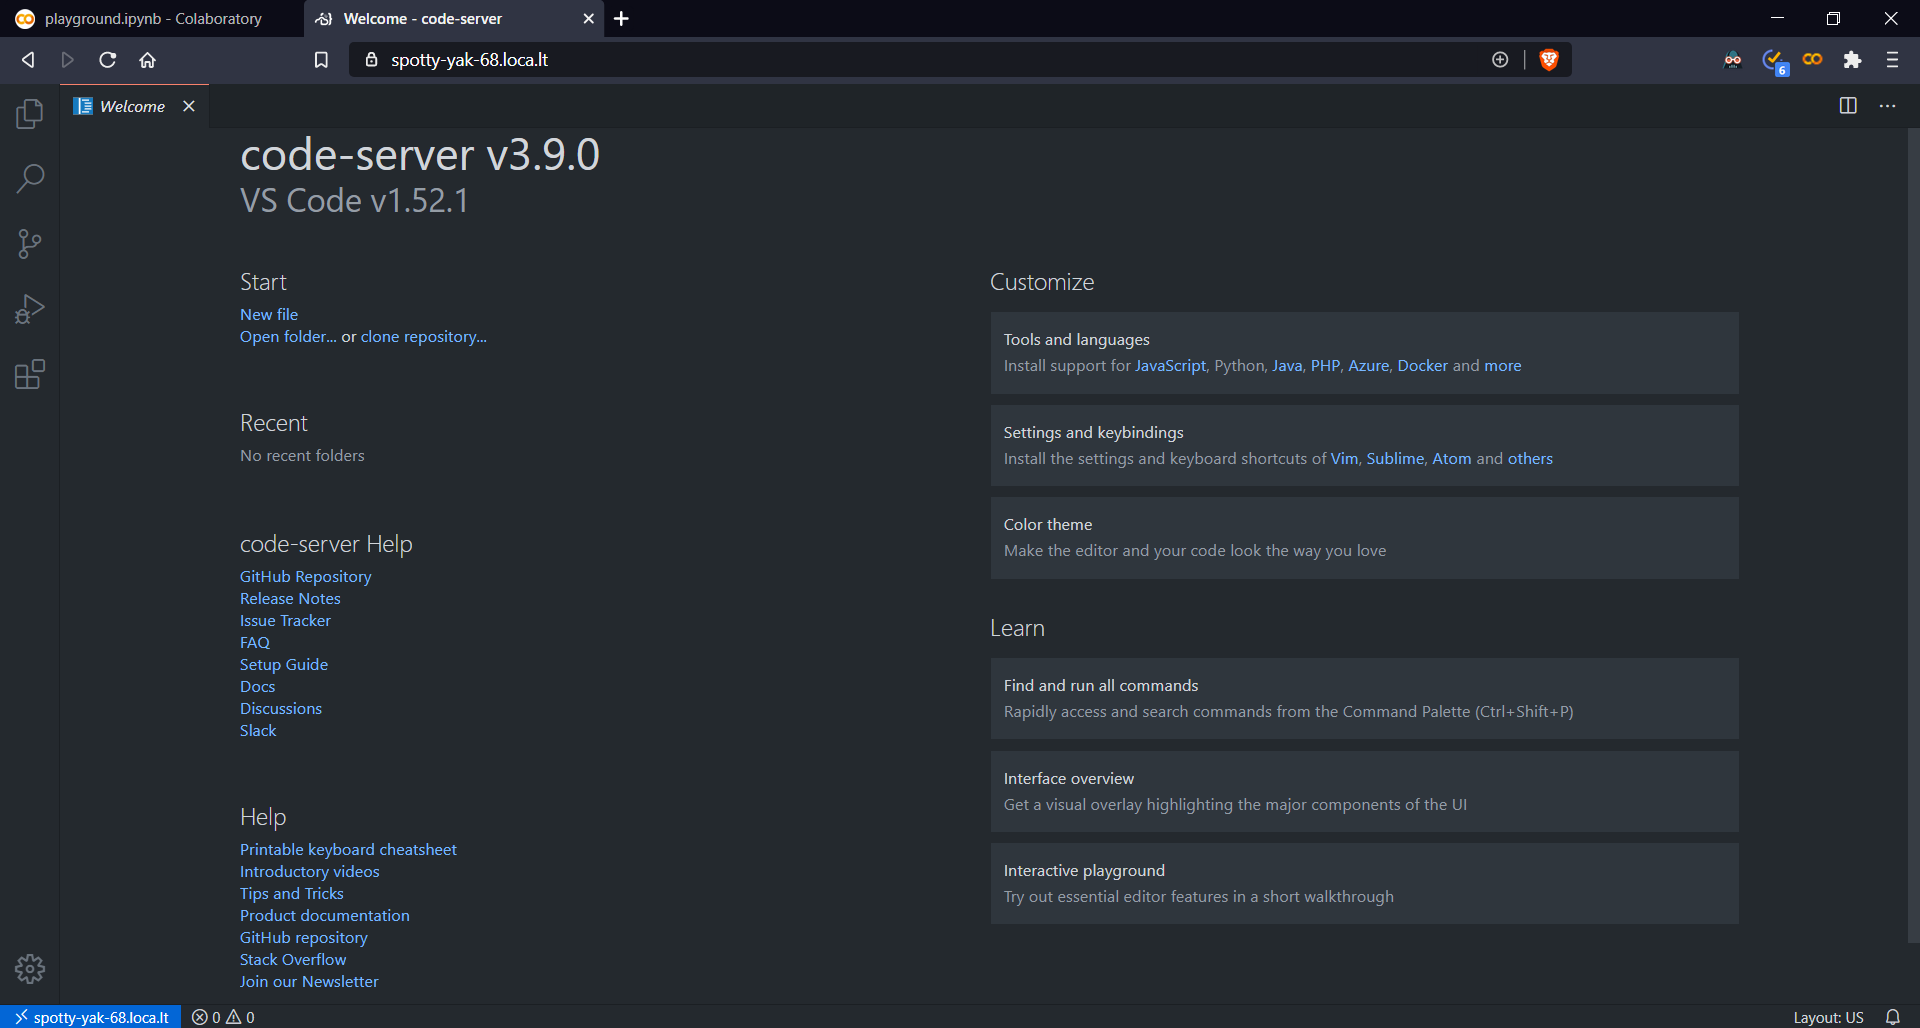Open the Discussions link
This screenshot has height=1028, width=1920.
tap(281, 708)
